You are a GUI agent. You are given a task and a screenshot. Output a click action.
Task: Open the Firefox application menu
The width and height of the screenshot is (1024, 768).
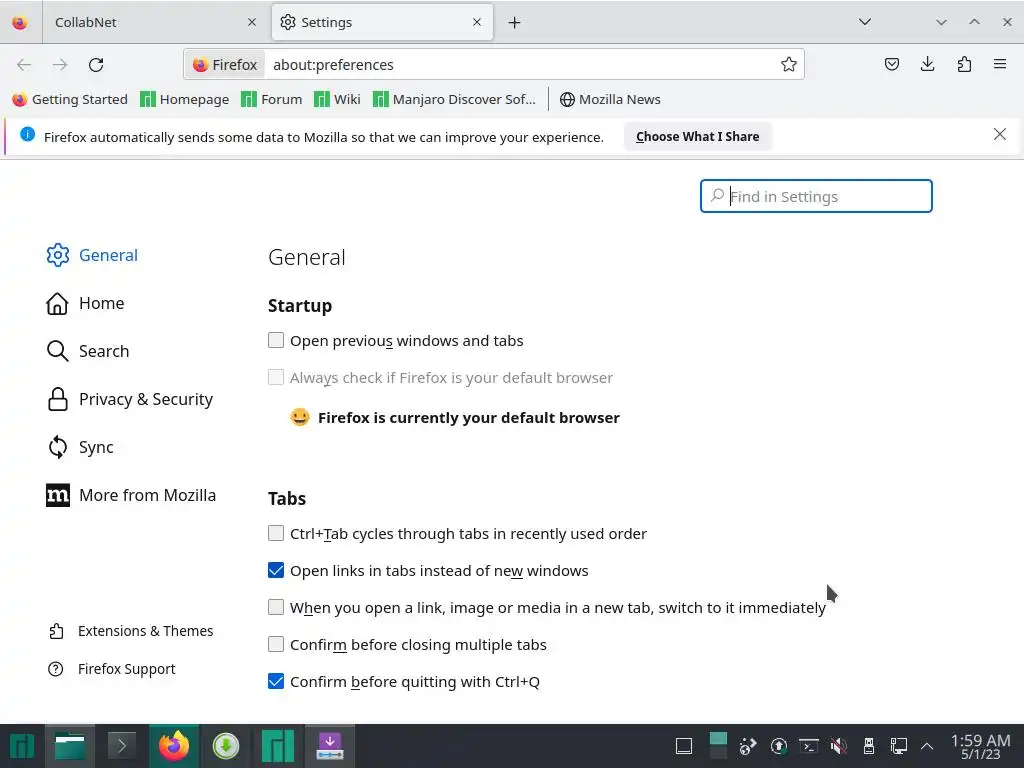tap(1000, 64)
